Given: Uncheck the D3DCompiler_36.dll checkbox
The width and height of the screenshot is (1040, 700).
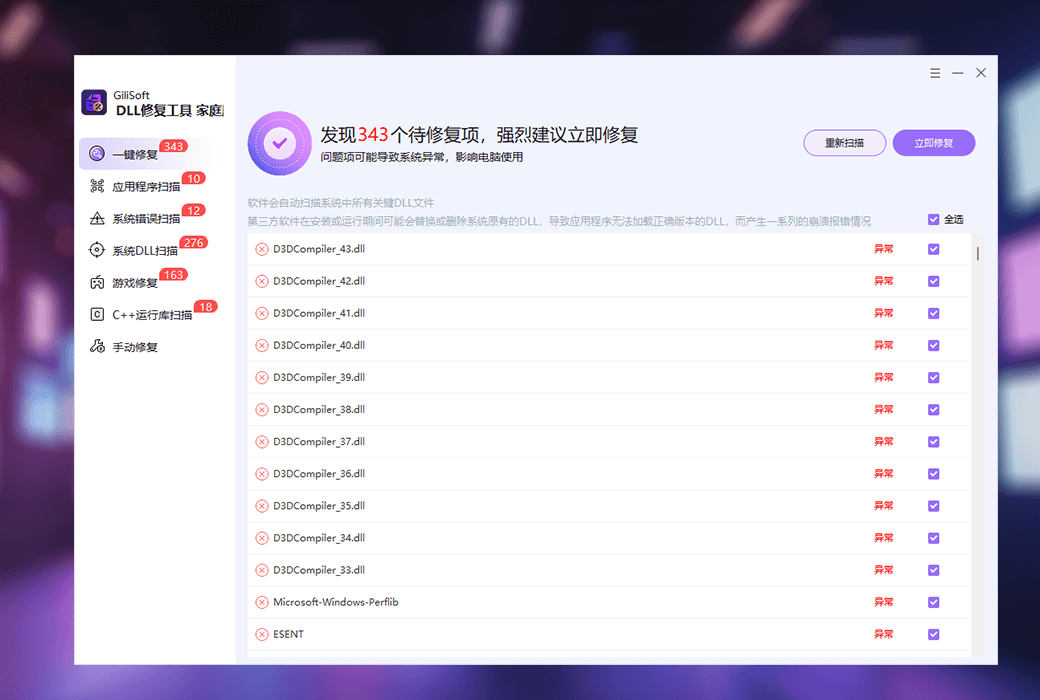Looking at the screenshot, I should 934,474.
